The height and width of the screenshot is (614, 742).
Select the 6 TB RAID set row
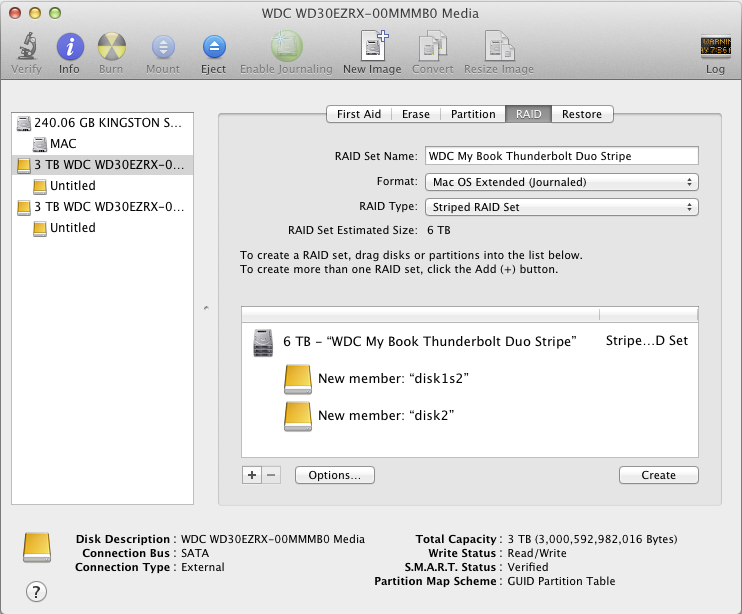[x=469, y=342]
